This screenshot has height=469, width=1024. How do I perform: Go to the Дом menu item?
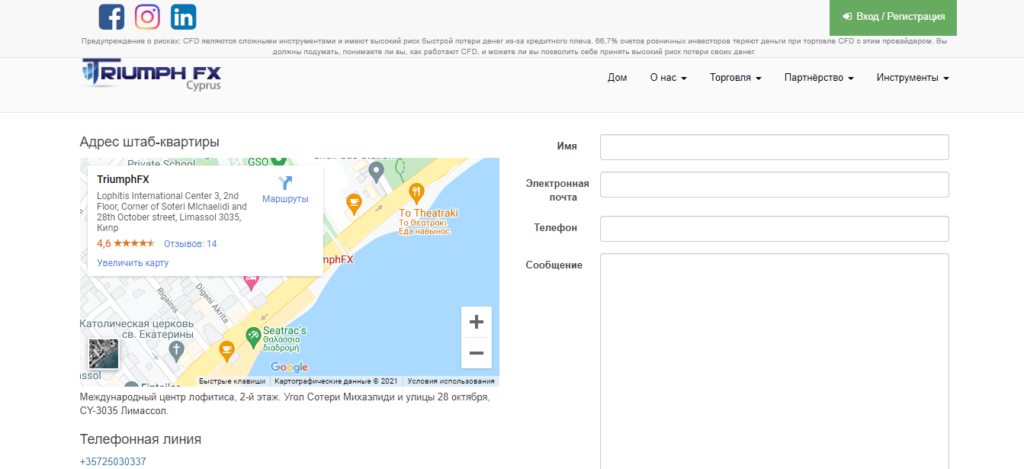coord(617,78)
